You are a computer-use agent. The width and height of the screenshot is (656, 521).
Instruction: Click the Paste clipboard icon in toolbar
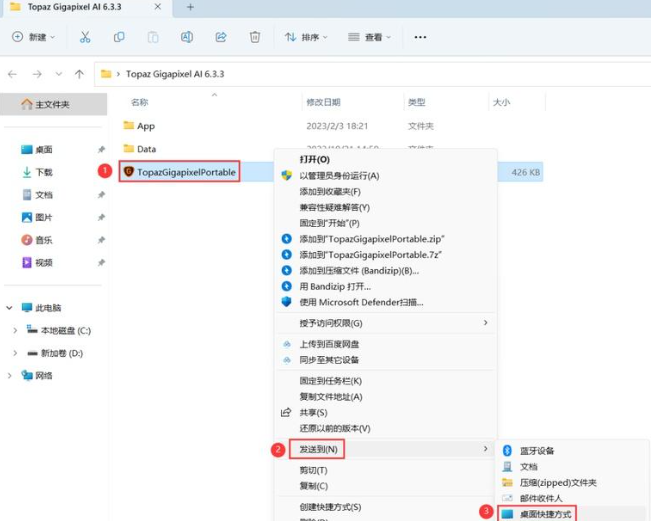pos(153,37)
